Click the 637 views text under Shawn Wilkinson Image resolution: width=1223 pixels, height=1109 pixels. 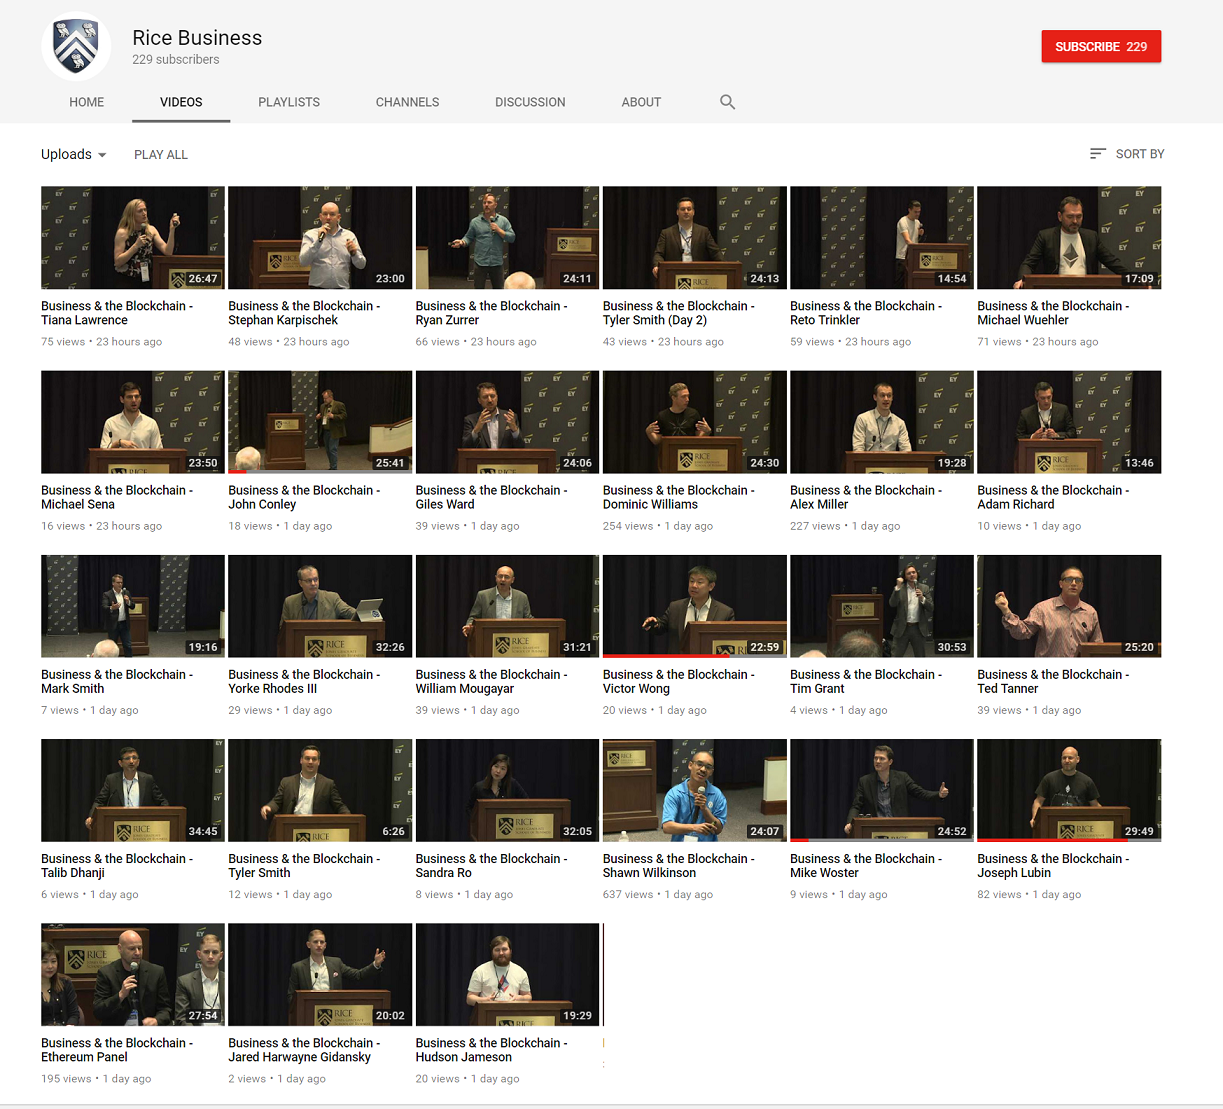(x=626, y=894)
